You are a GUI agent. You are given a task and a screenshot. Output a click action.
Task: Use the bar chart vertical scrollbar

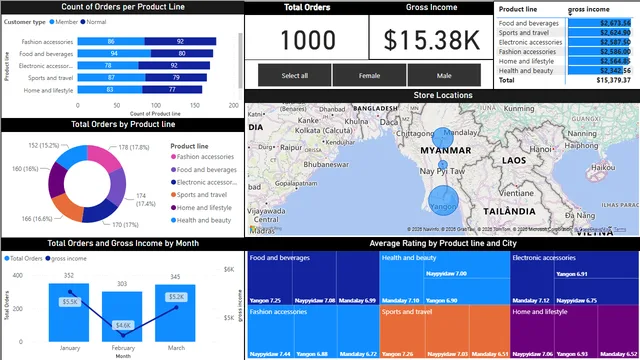(x=240, y=60)
